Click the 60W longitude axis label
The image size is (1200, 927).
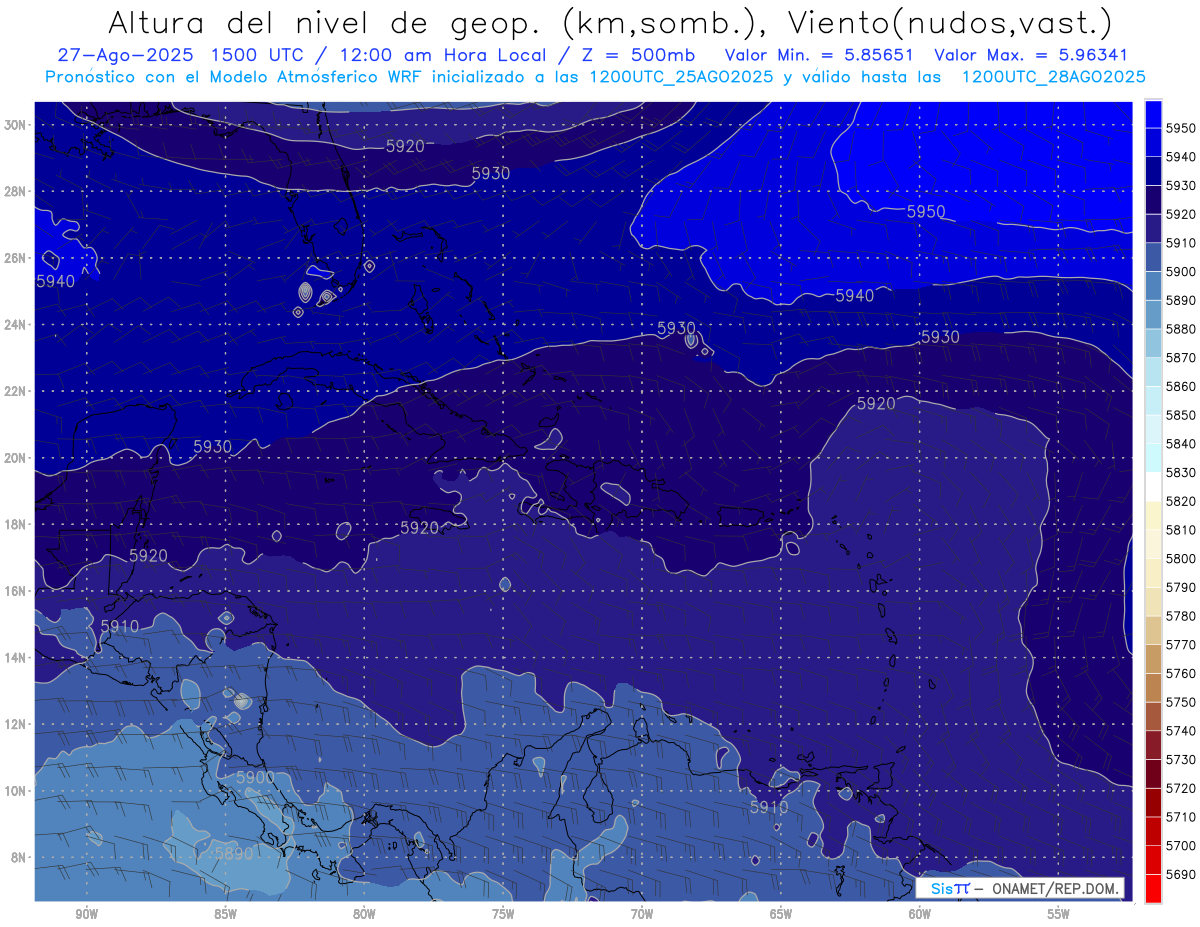pyautogui.click(x=920, y=914)
